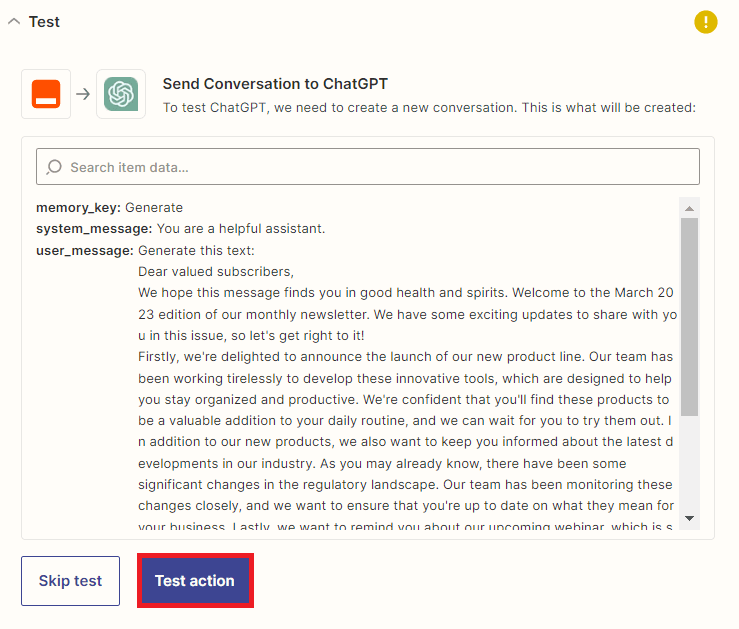The image size is (739, 629).
Task: Select the user_message field label
Action: (84, 250)
